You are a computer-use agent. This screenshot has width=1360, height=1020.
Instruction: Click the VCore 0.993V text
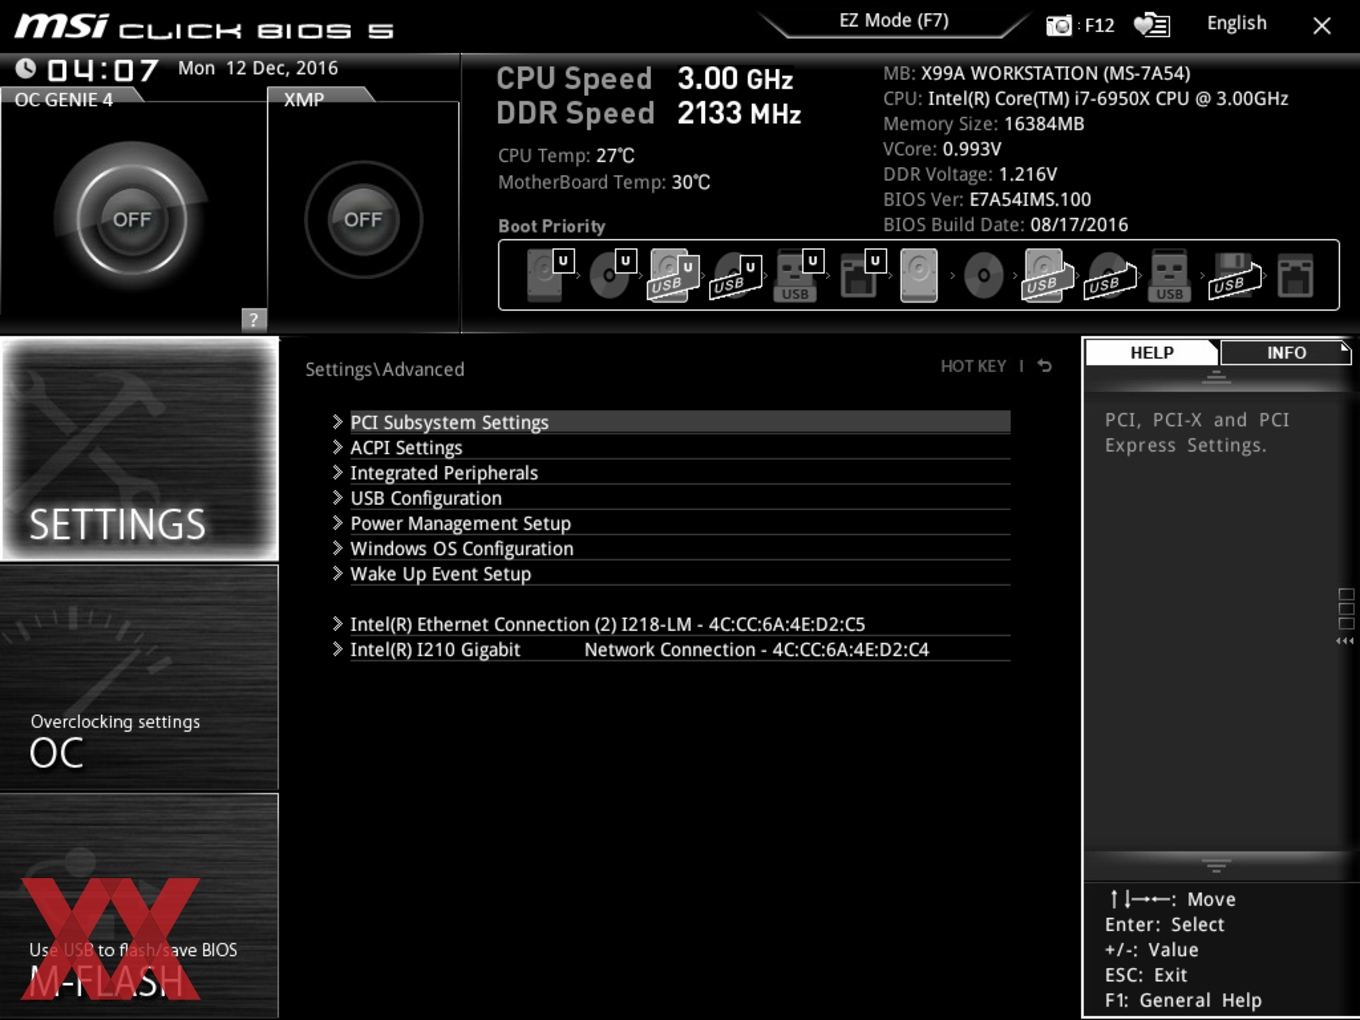click(942, 149)
